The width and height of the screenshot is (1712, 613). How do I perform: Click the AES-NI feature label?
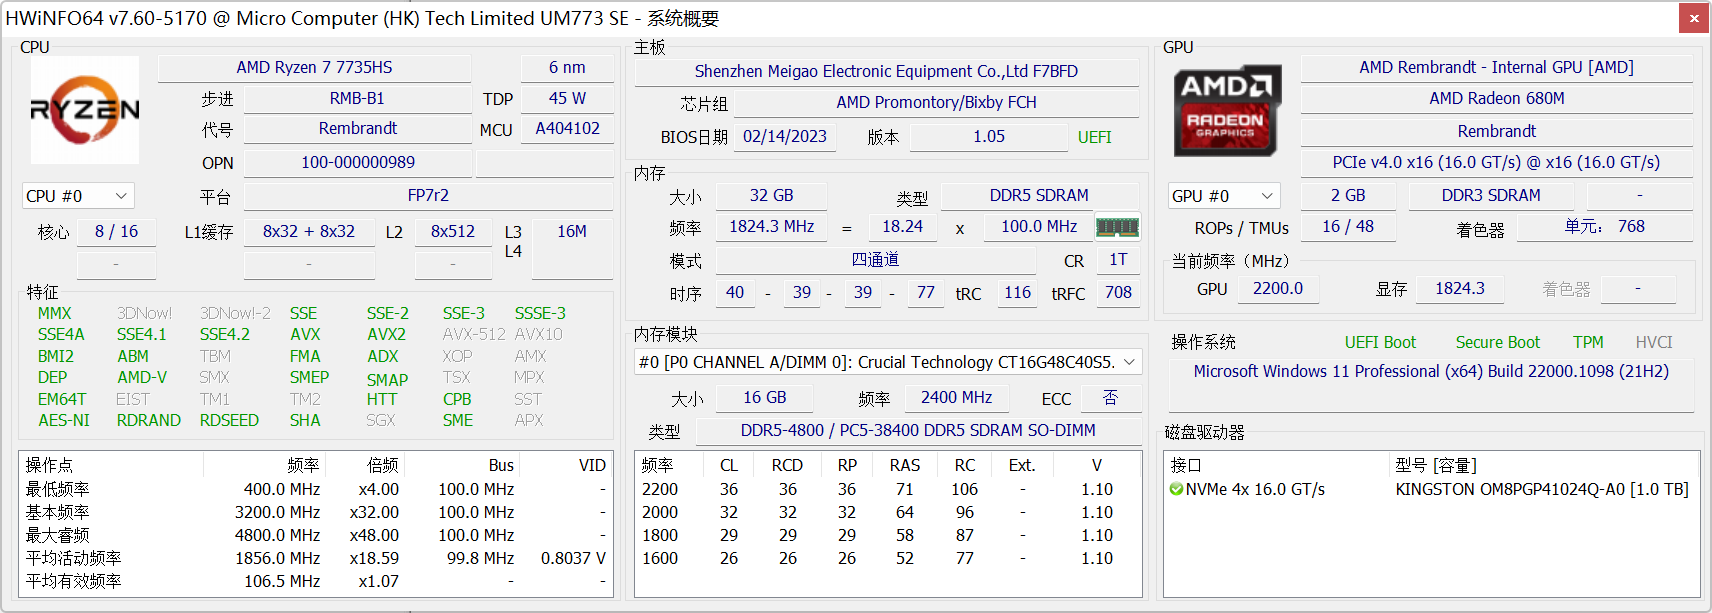pyautogui.click(x=64, y=420)
